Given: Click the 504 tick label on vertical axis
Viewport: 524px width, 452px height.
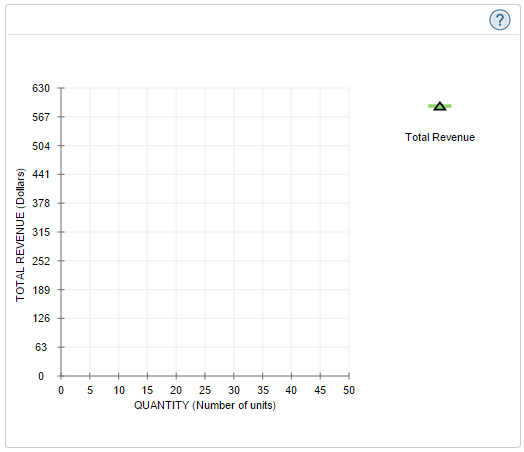Looking at the screenshot, I should pos(41,146).
